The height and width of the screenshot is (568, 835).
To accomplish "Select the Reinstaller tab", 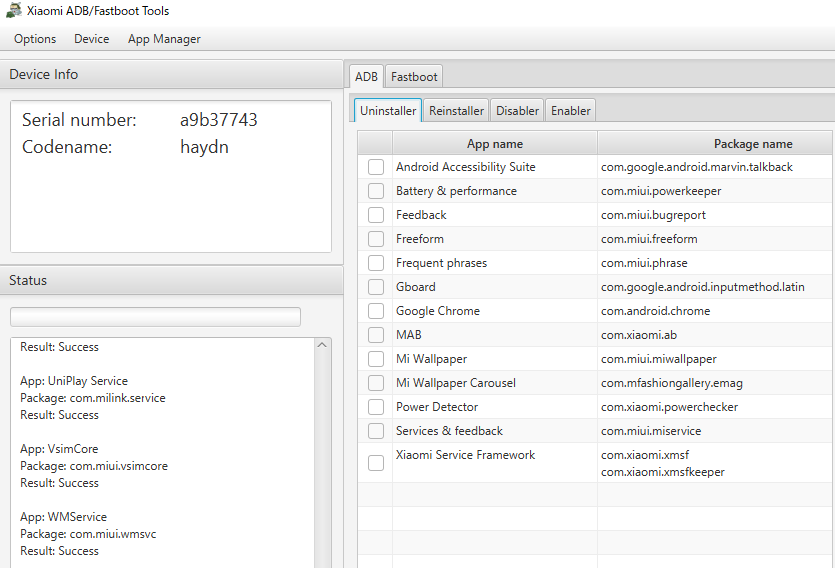I will 456,111.
